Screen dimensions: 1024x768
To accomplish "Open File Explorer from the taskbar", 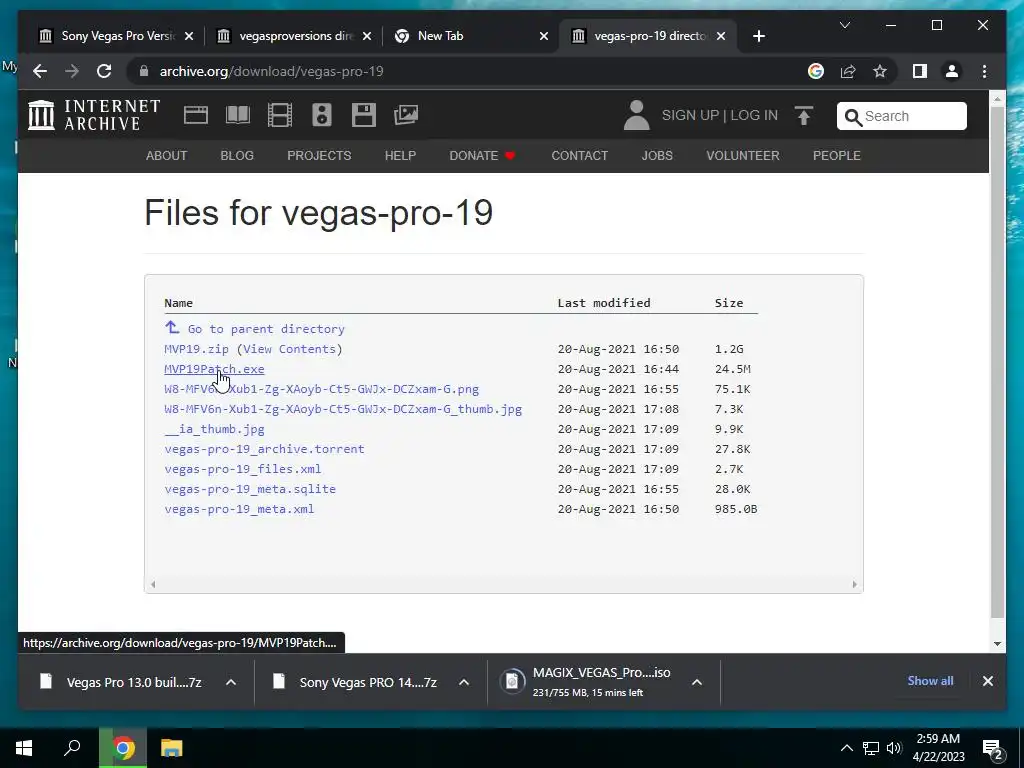I will pyautogui.click(x=172, y=748).
